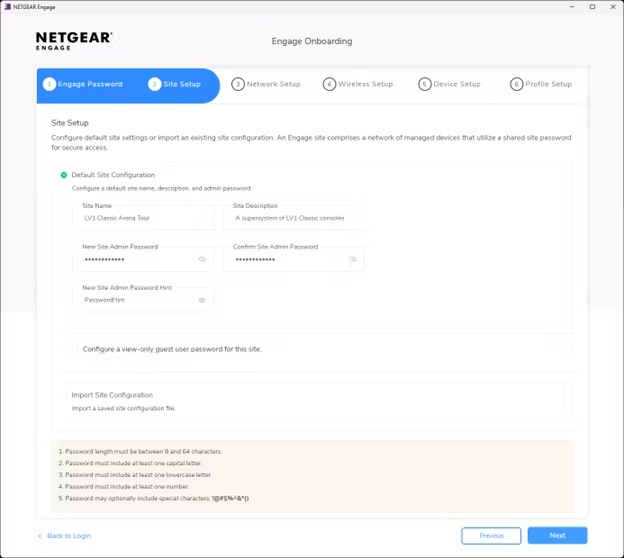Enable view-only guest user password checkbox
This screenshot has width=624, height=558.
point(75,349)
